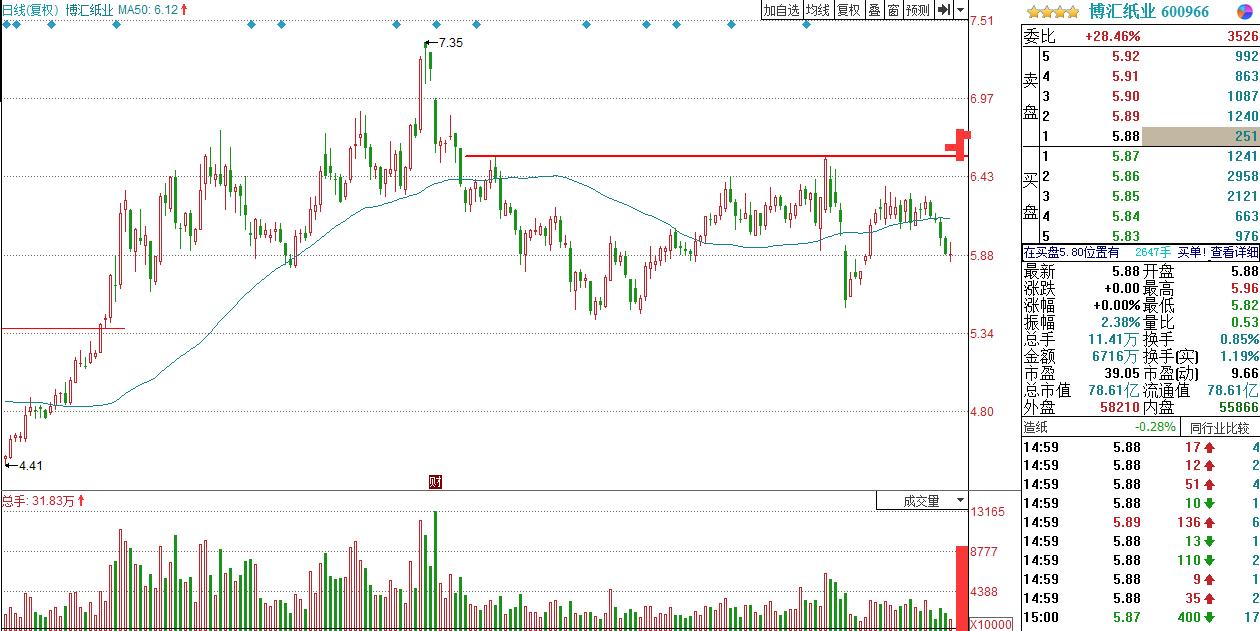This screenshot has height=631, width=1260.
Task: Click the 换手 0.85% value
Action: (1238, 339)
